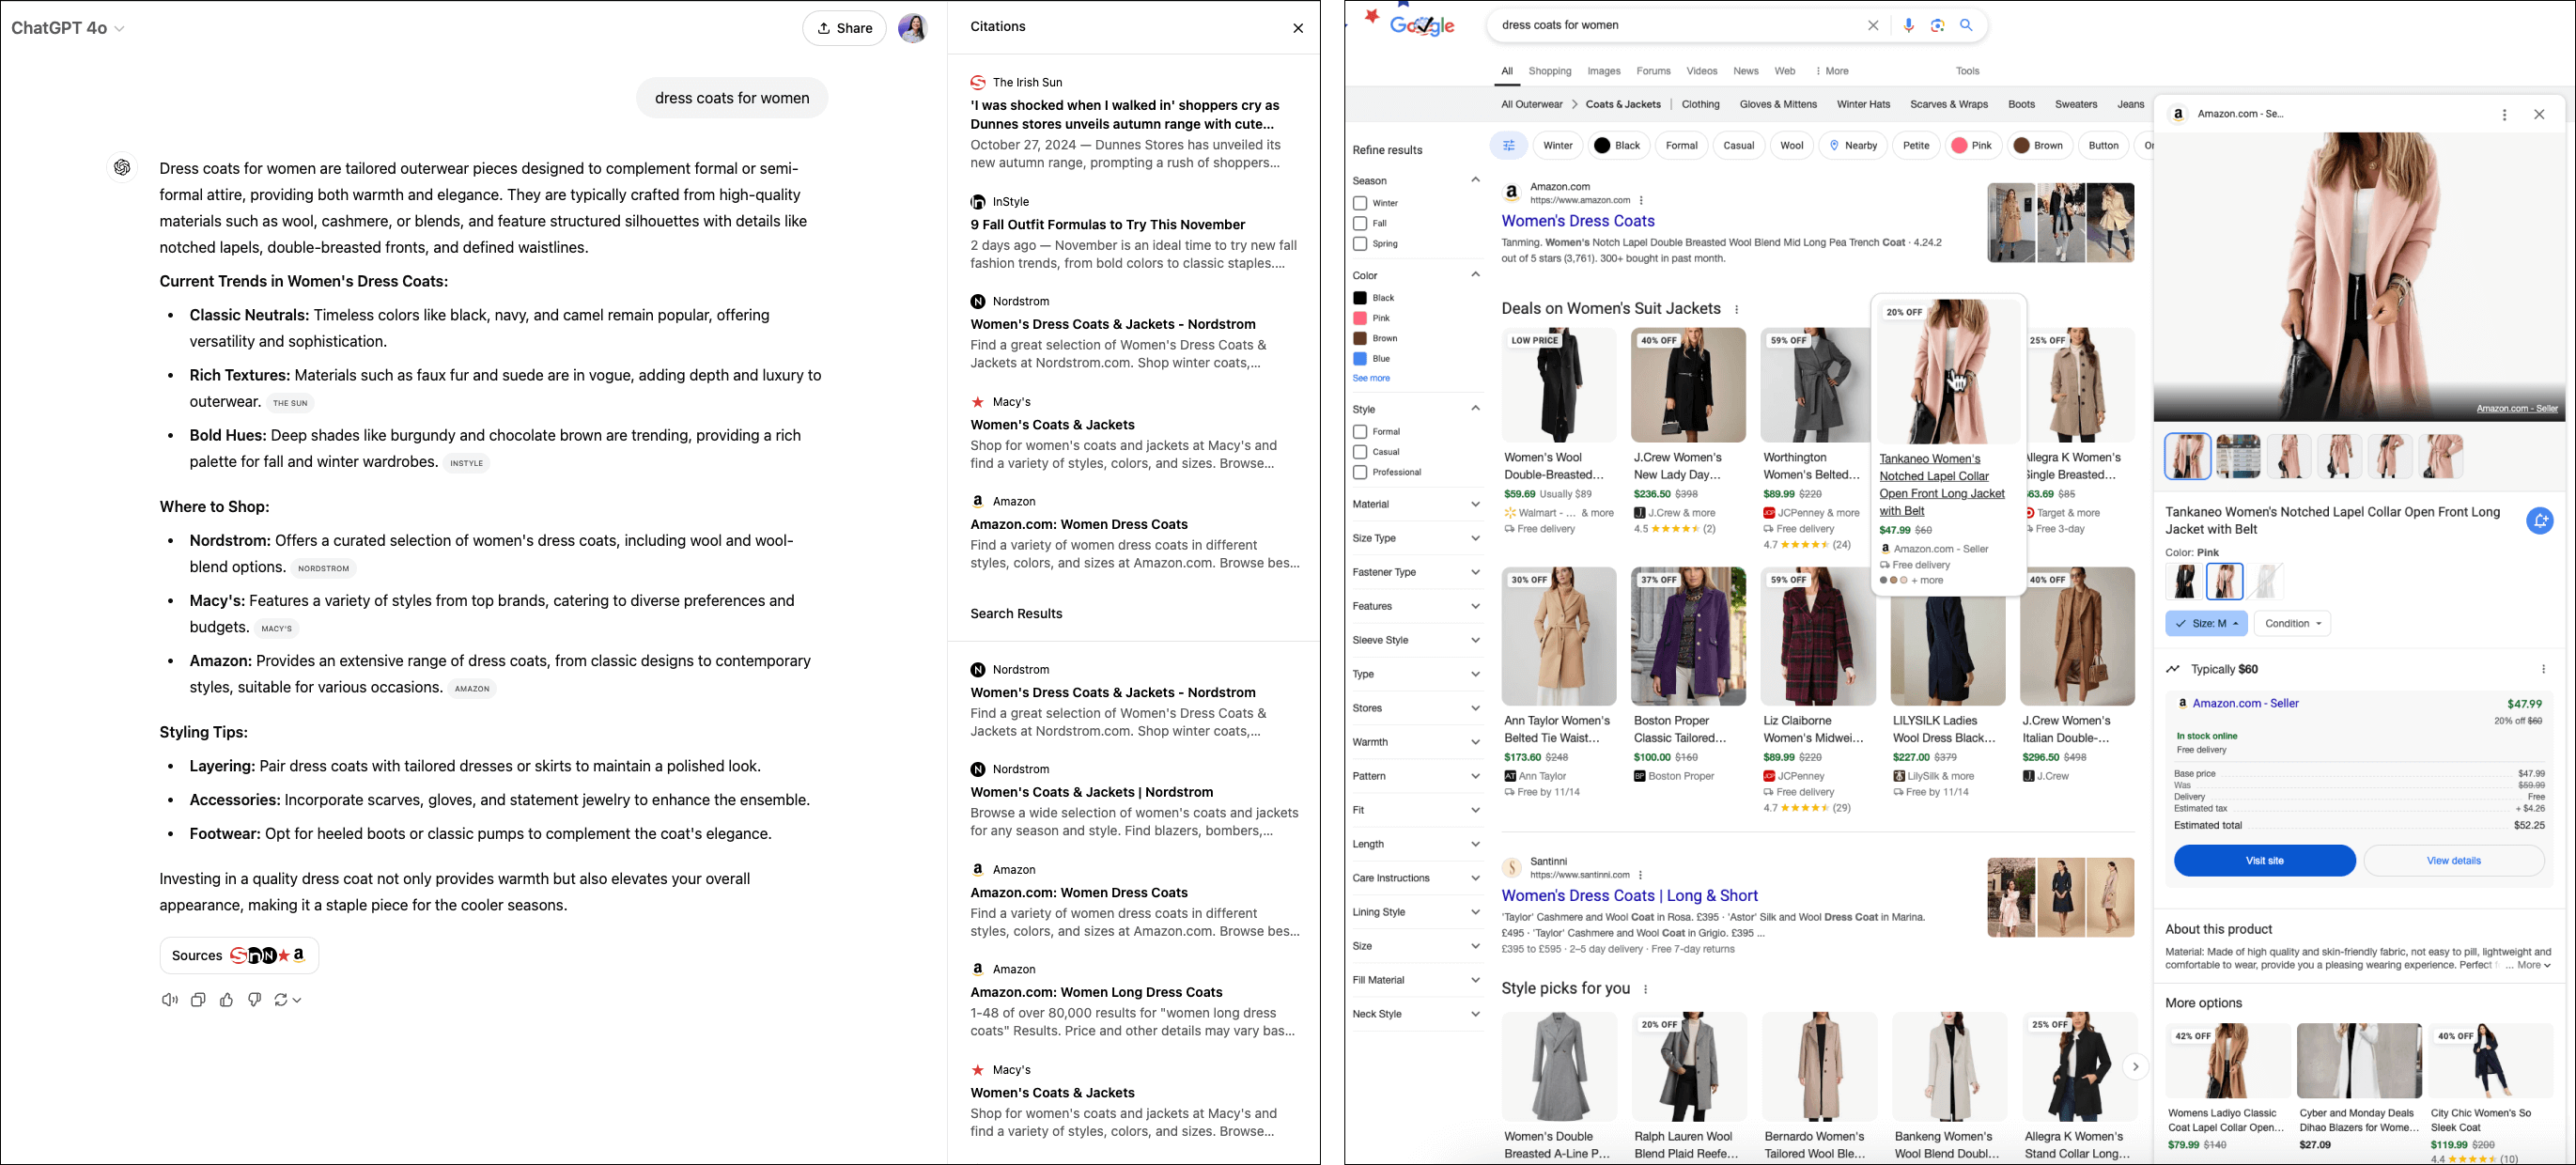Check the Professional style checkbox

coord(1360,473)
